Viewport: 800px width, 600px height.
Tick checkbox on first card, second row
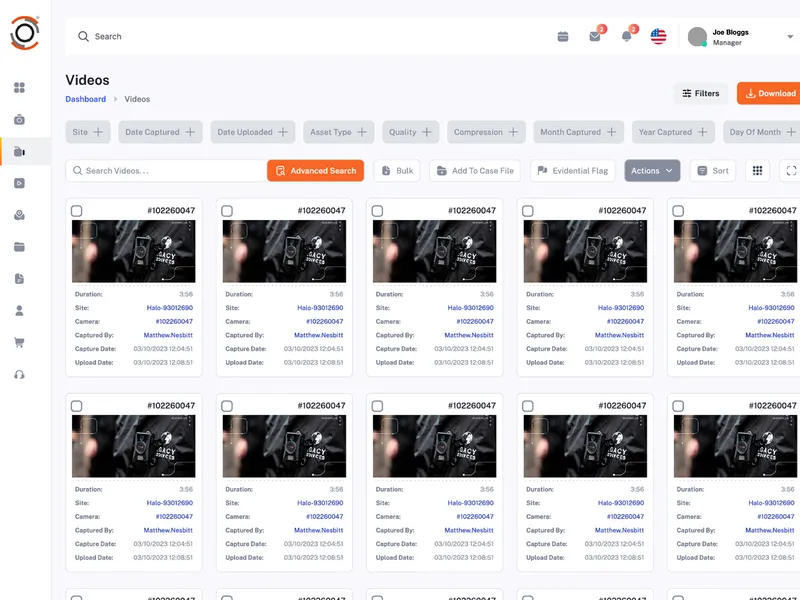coord(77,406)
